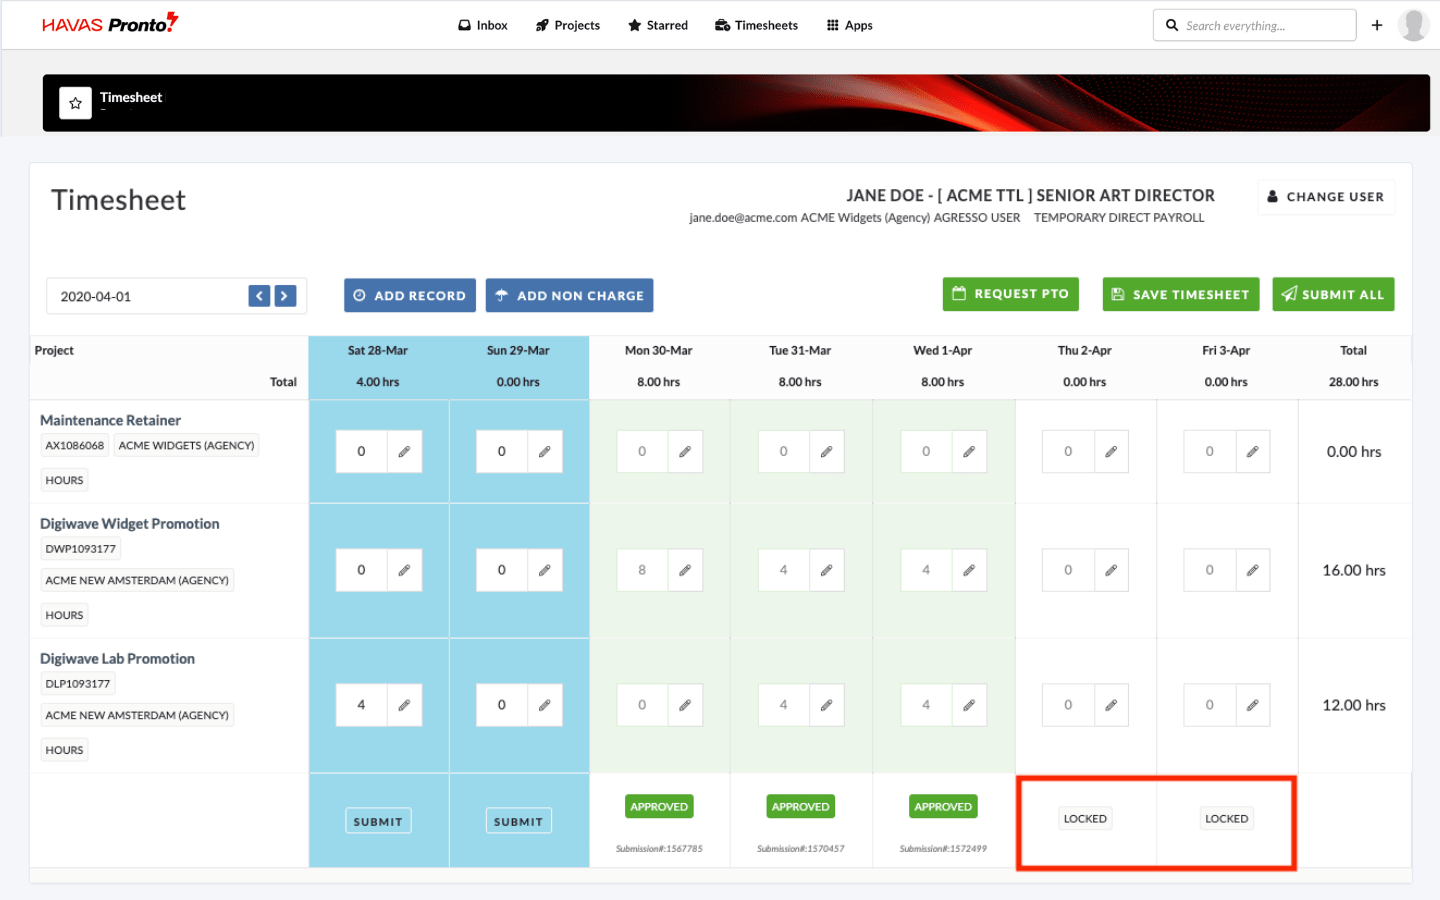Edit Digiwave Lab Promotion Wed 1-Apr pencil

pos(969,705)
